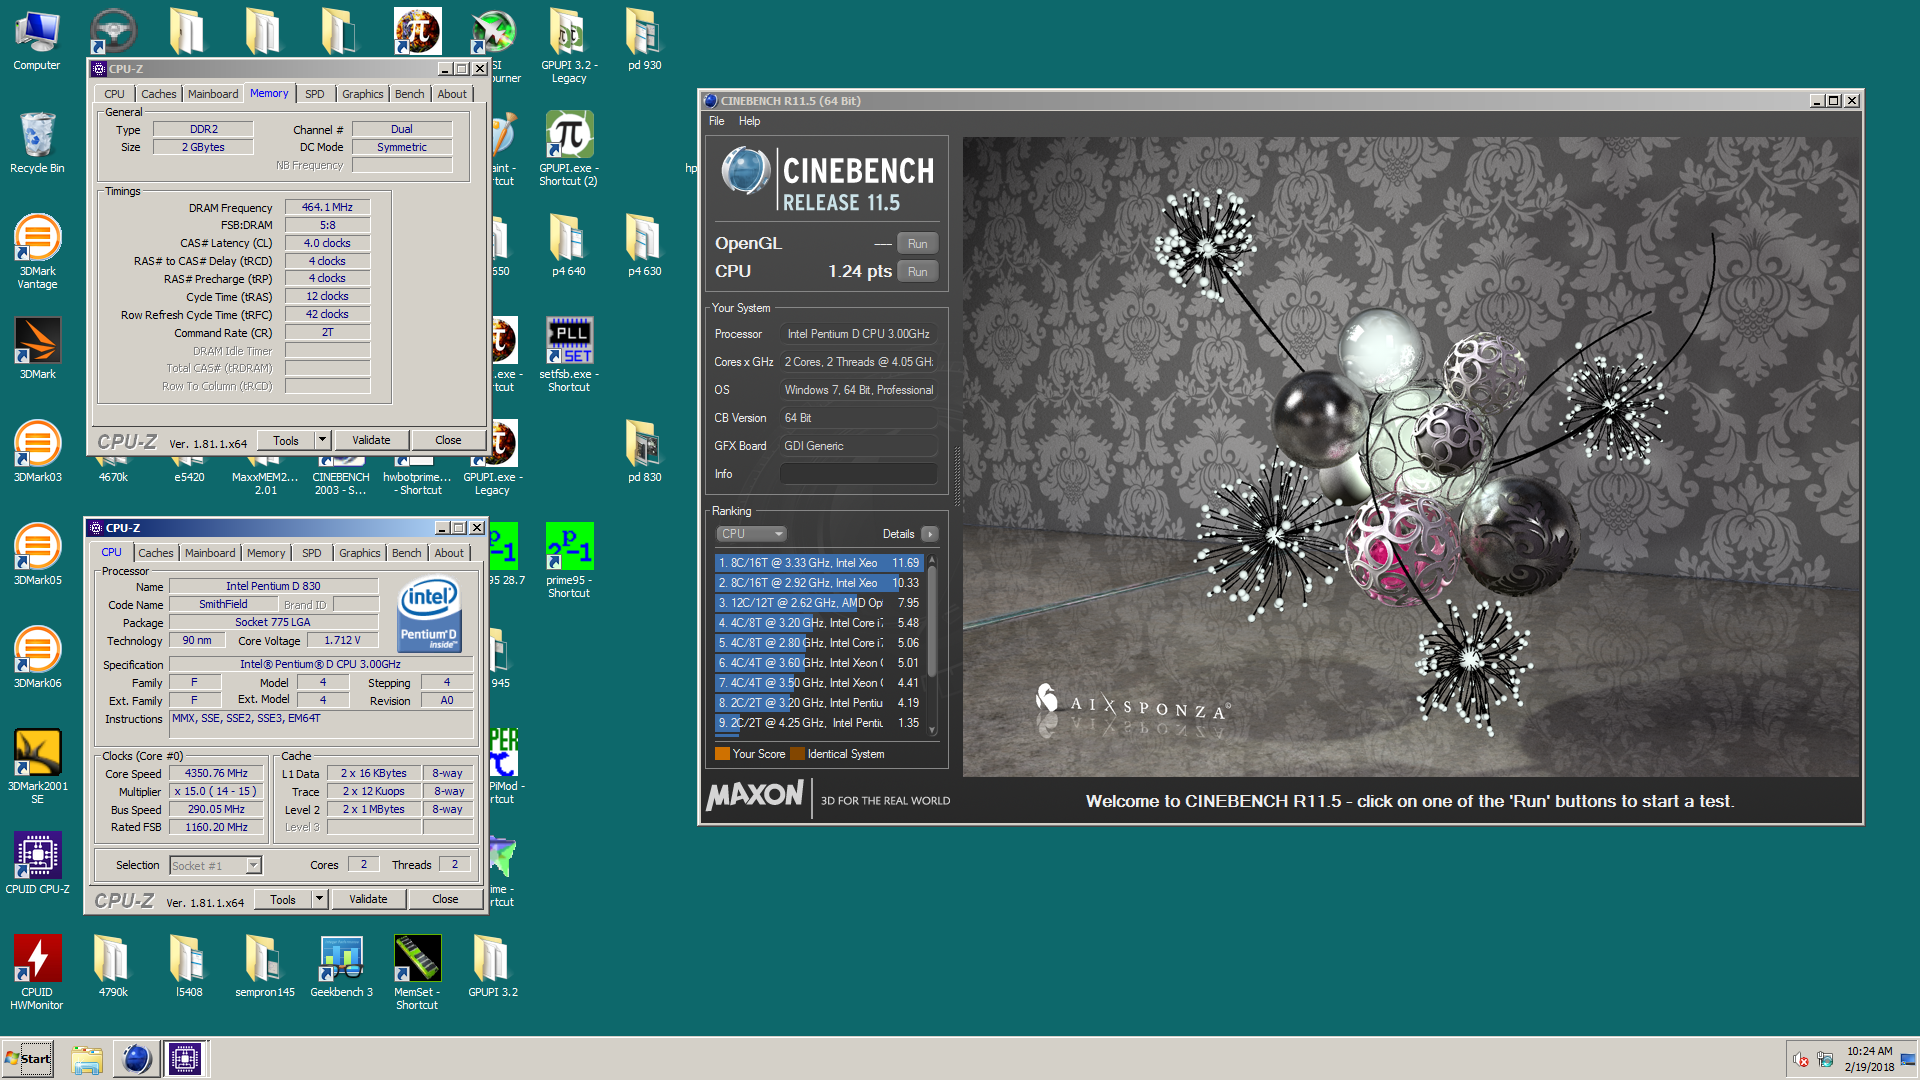Launch 3DMark05 desktop shortcut

(x=37, y=555)
